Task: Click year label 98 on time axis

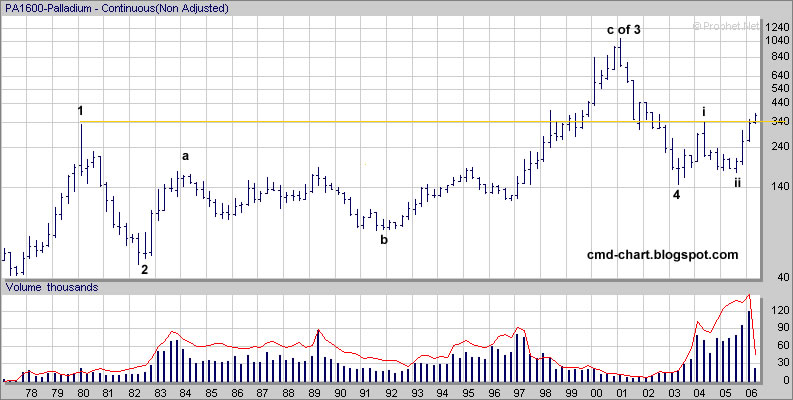Action: (x=545, y=393)
